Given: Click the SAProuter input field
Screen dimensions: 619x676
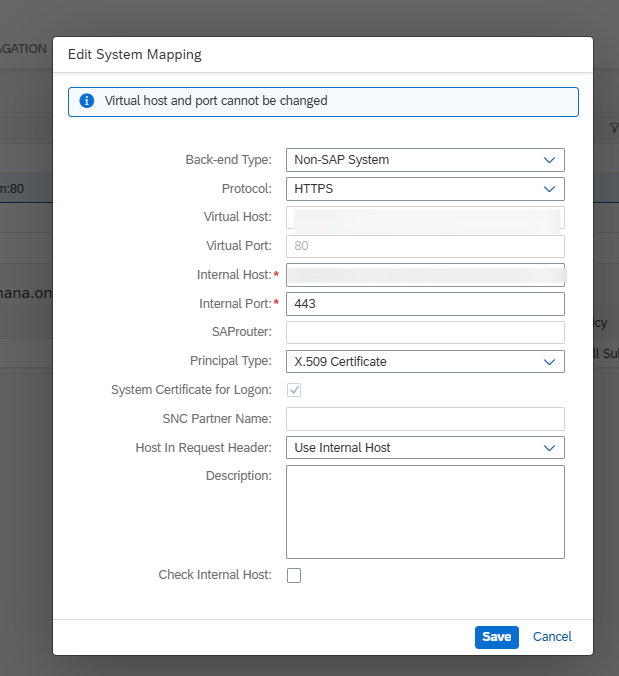Looking at the screenshot, I should tap(425, 332).
